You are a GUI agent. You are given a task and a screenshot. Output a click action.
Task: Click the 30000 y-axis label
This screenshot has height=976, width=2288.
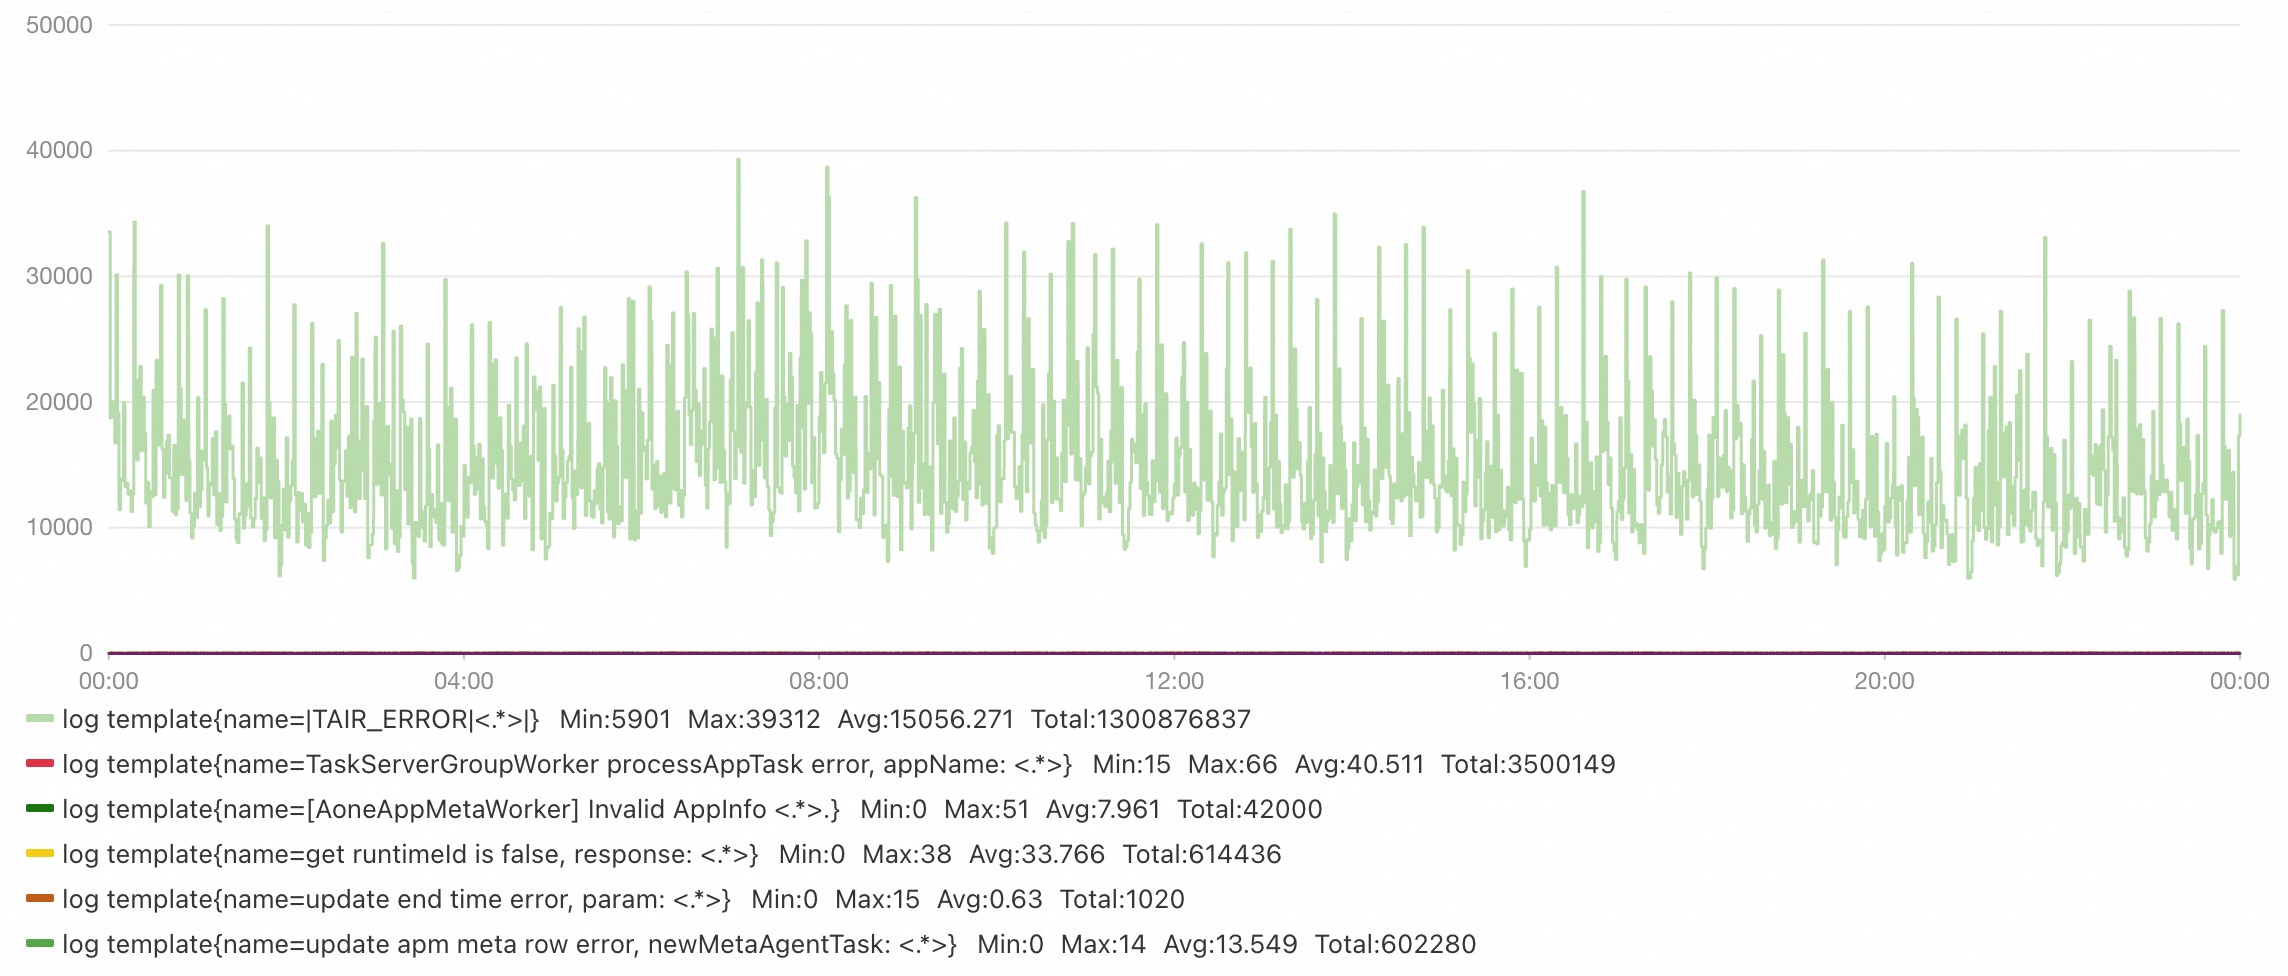59,276
